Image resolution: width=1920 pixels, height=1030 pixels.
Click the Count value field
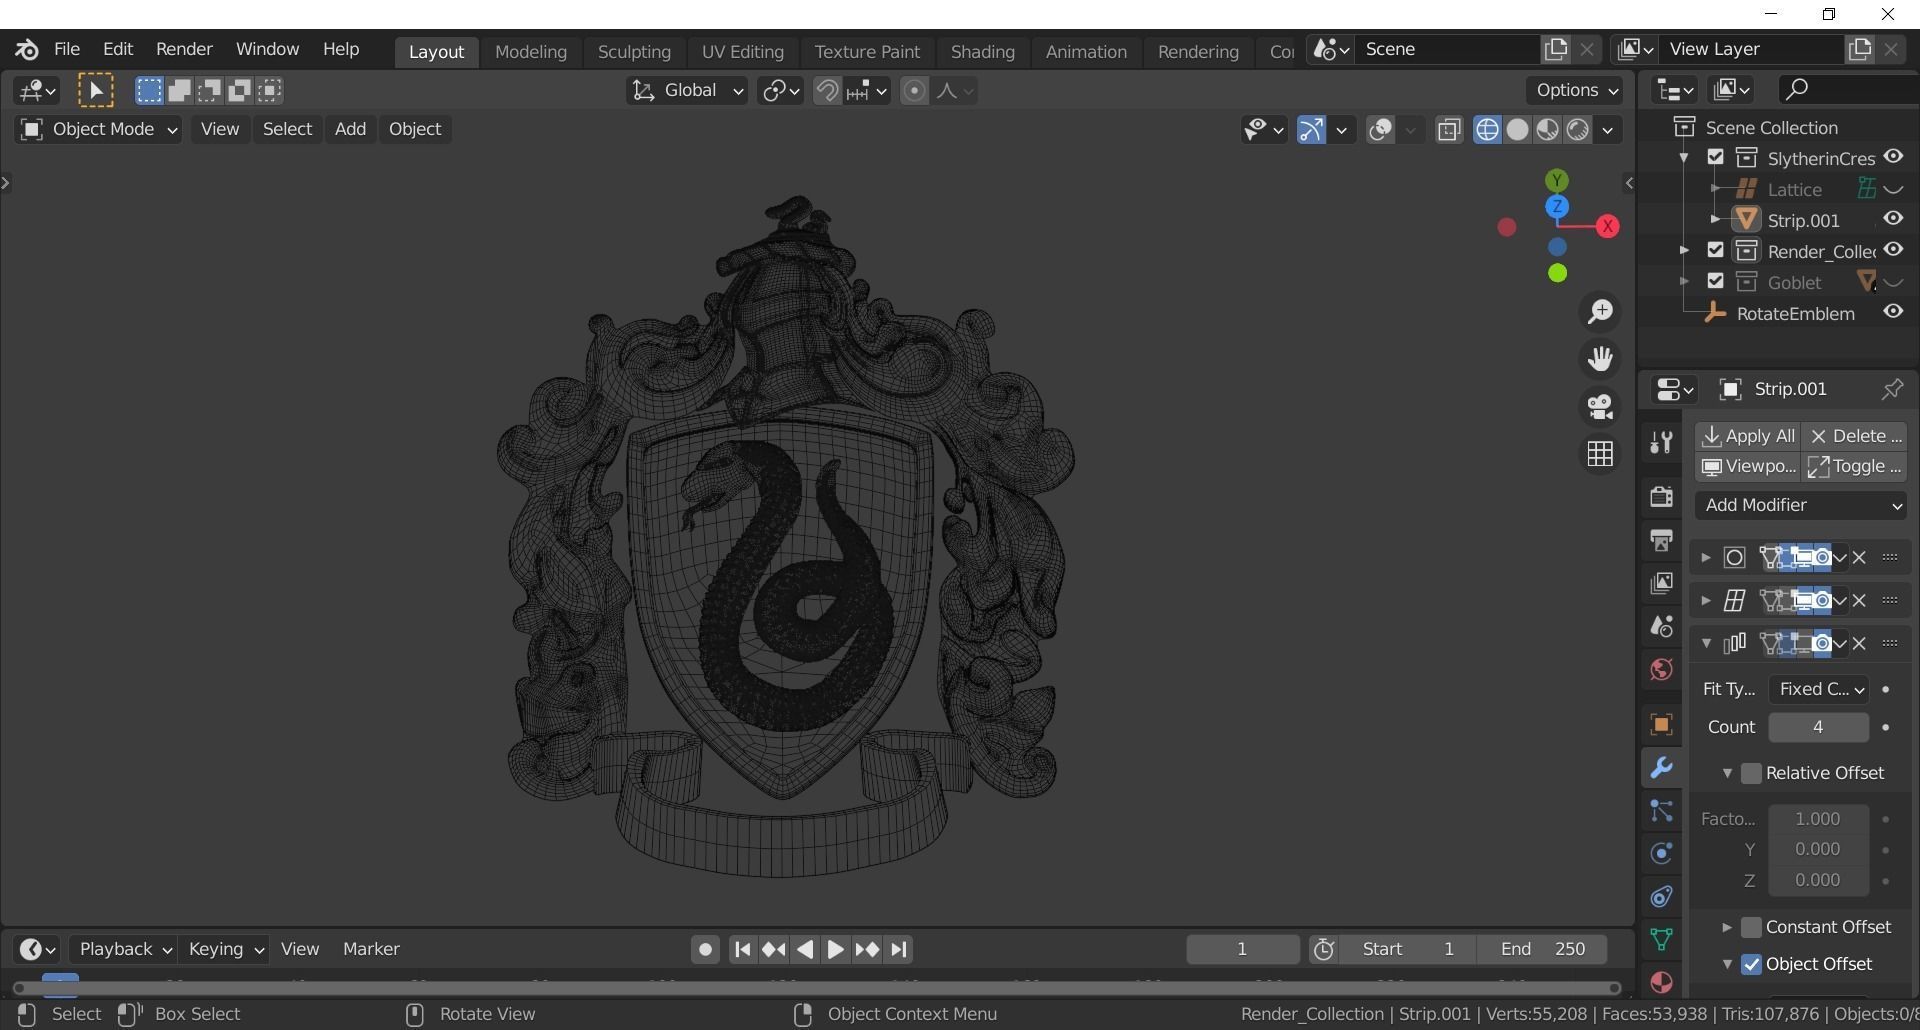pos(1818,727)
